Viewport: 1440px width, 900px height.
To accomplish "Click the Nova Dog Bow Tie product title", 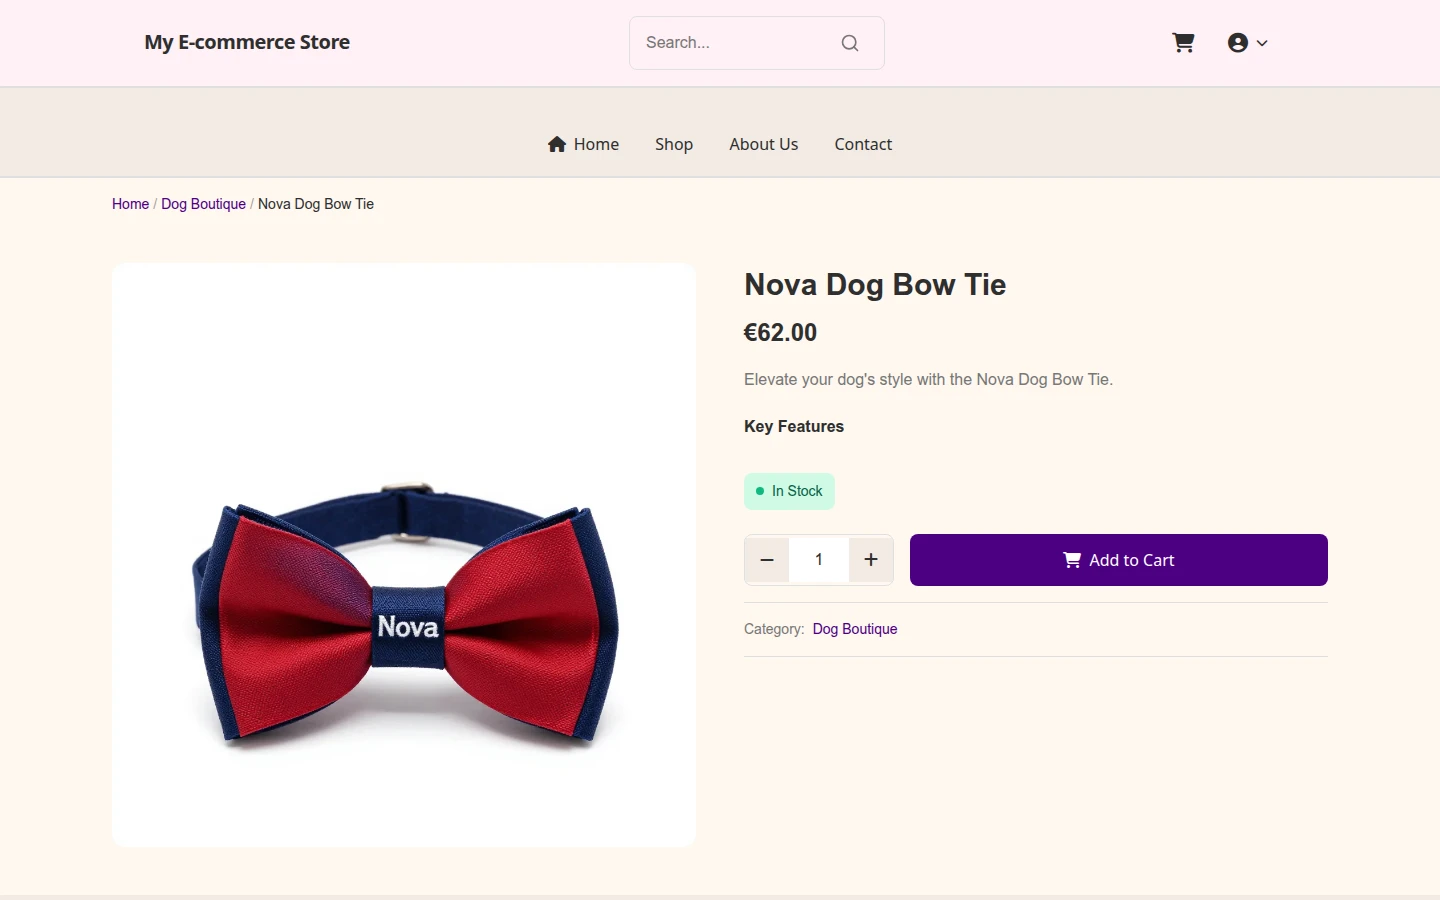I will click(x=875, y=285).
